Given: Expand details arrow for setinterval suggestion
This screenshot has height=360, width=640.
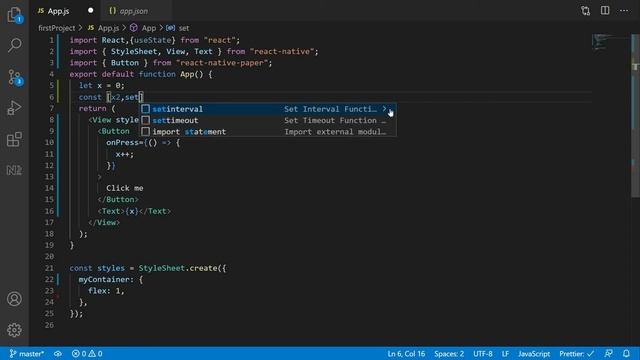Looking at the screenshot, I should (384, 109).
